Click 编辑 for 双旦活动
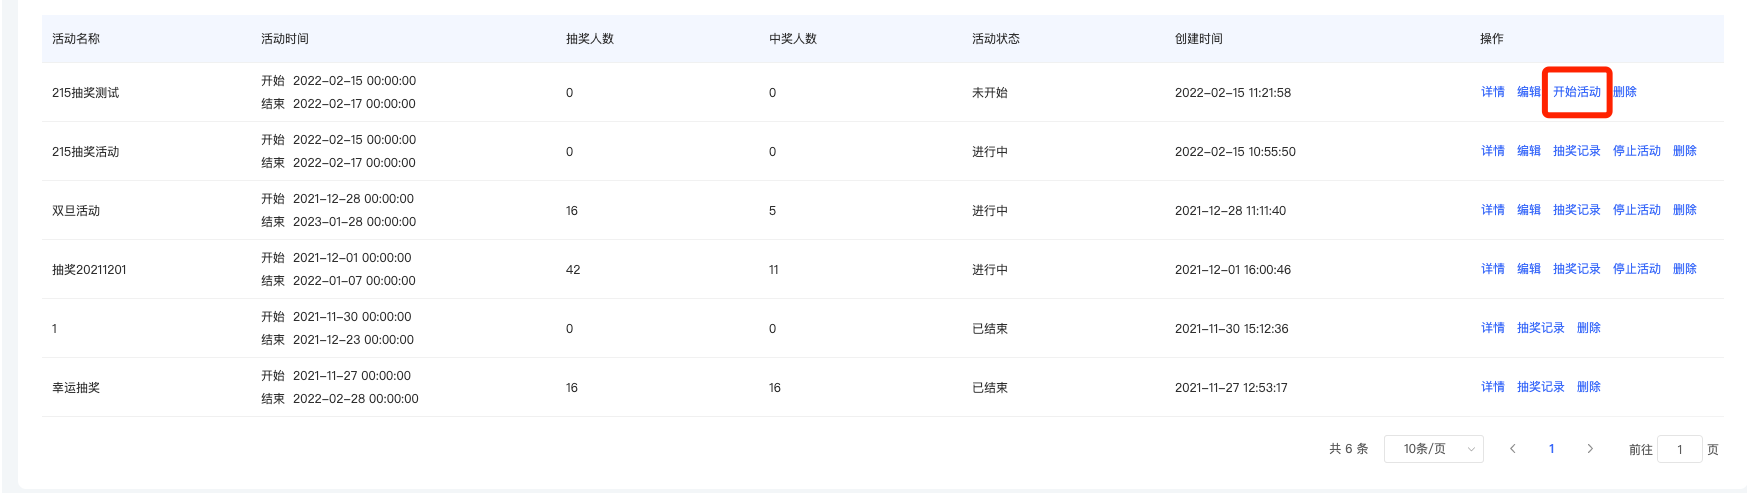Screen dimensions: 1747x493 (x=1528, y=210)
